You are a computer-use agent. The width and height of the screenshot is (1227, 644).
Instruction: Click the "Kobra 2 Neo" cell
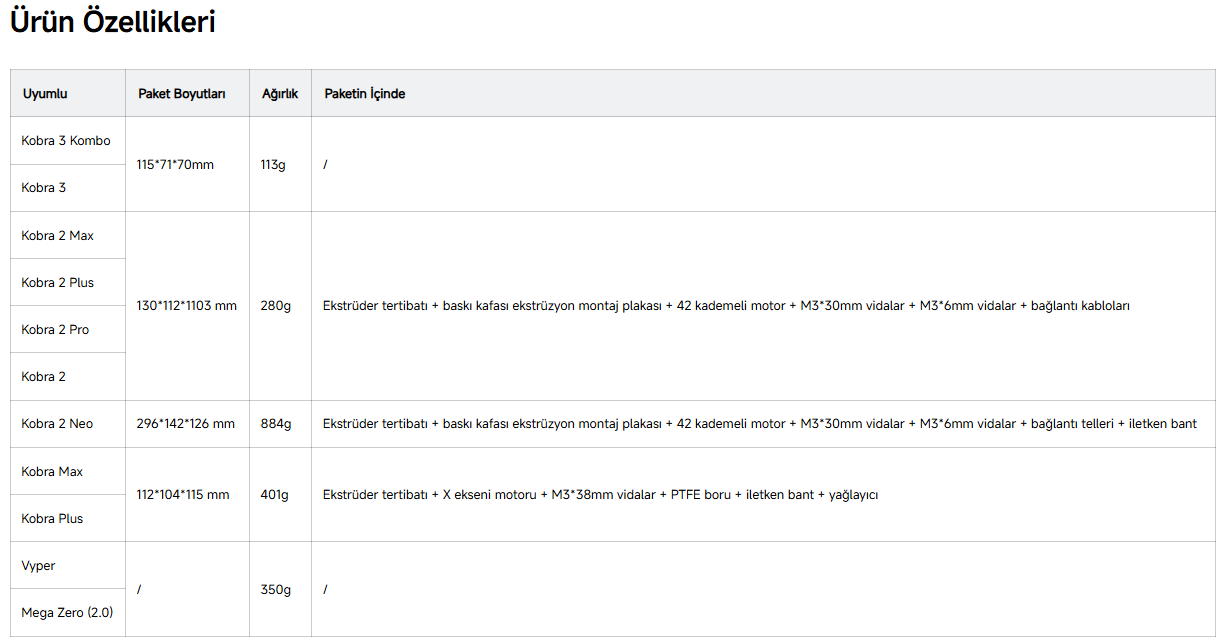[x=57, y=424]
